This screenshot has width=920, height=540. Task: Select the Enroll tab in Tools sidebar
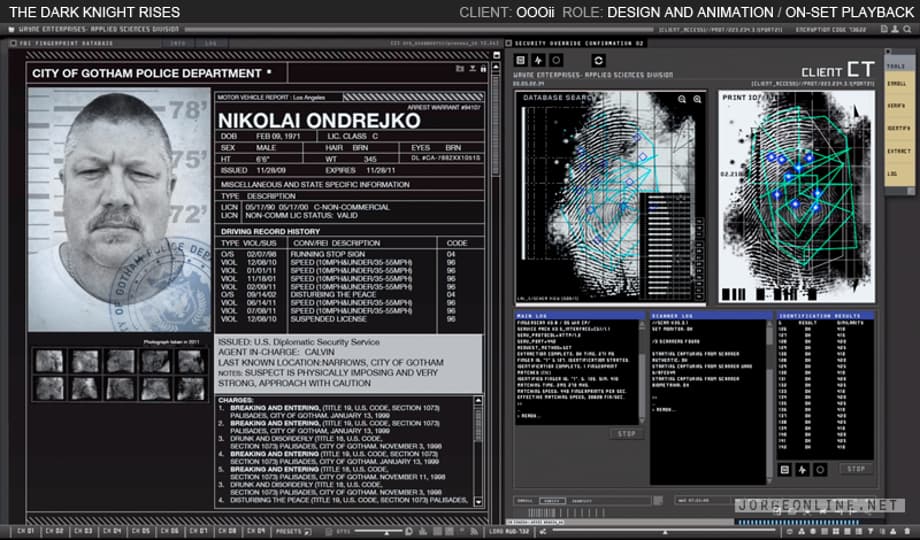pos(897,84)
